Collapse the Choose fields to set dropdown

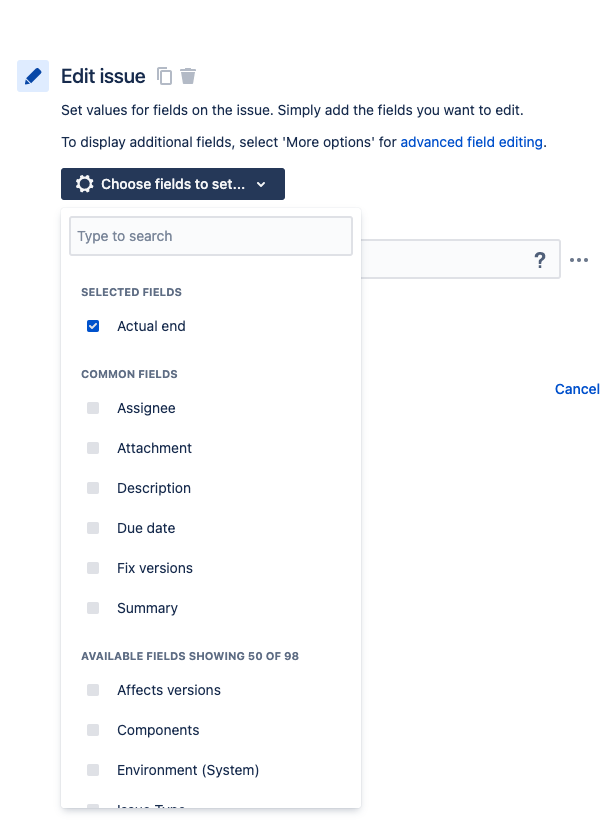(x=173, y=184)
